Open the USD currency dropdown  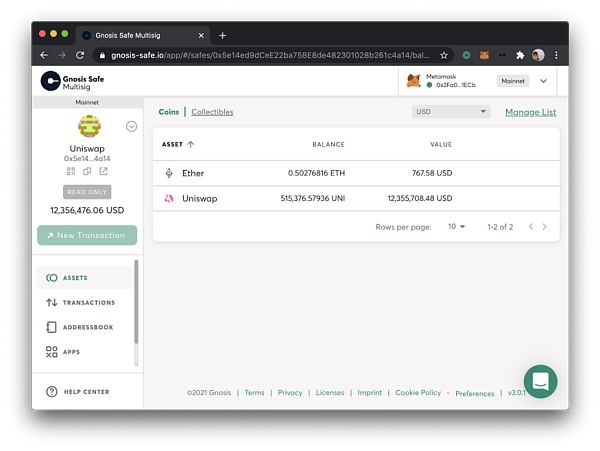[451, 112]
